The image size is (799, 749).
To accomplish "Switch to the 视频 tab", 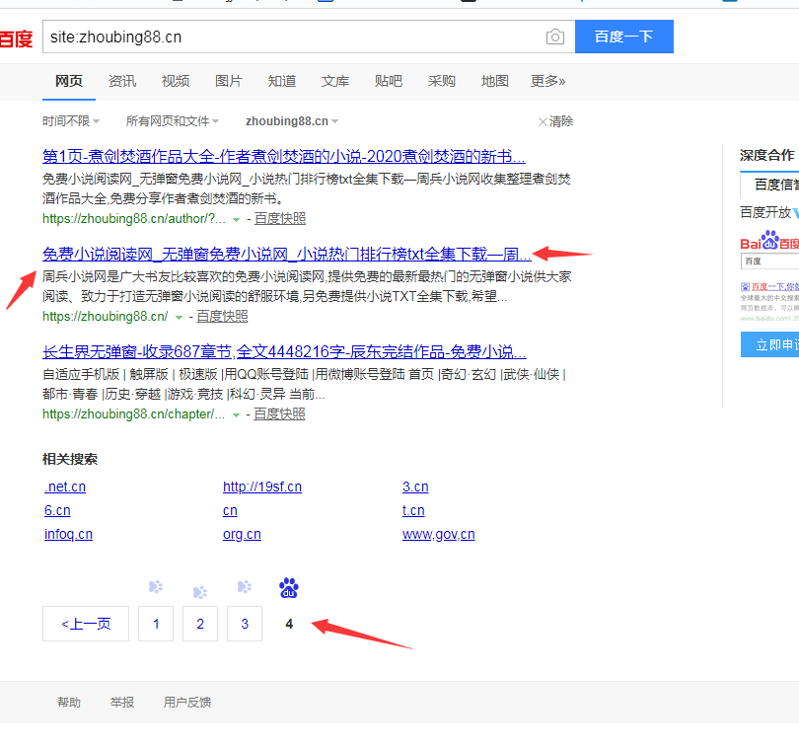I will [x=175, y=81].
